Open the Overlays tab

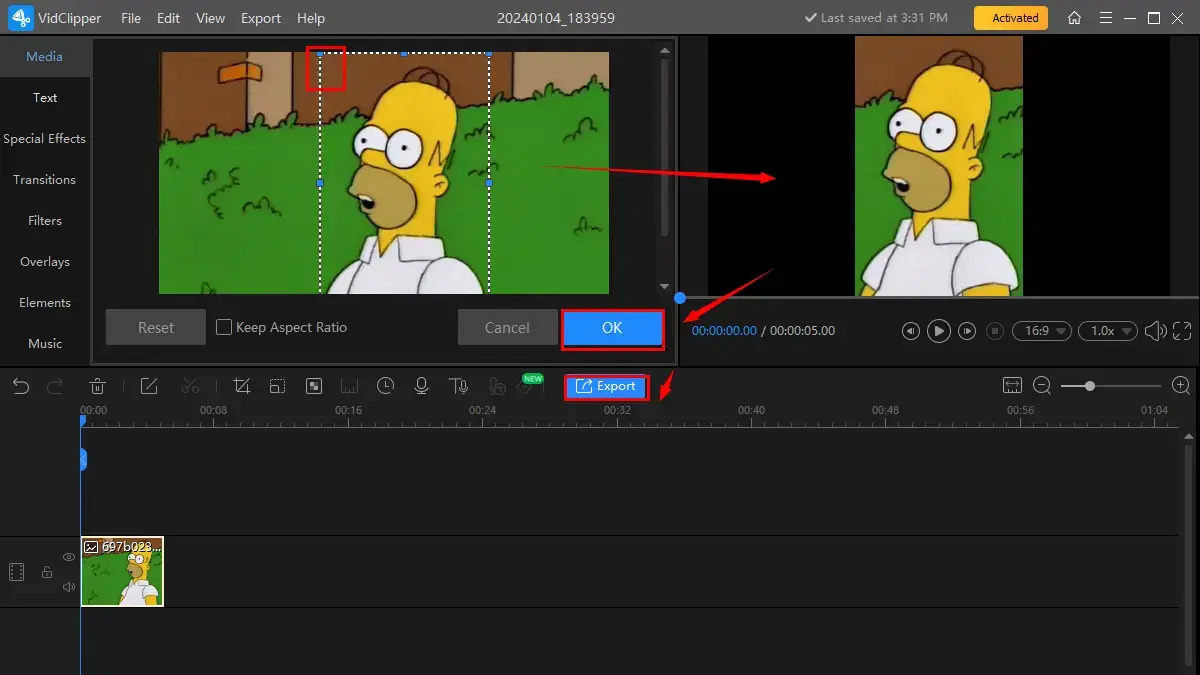[x=45, y=261]
